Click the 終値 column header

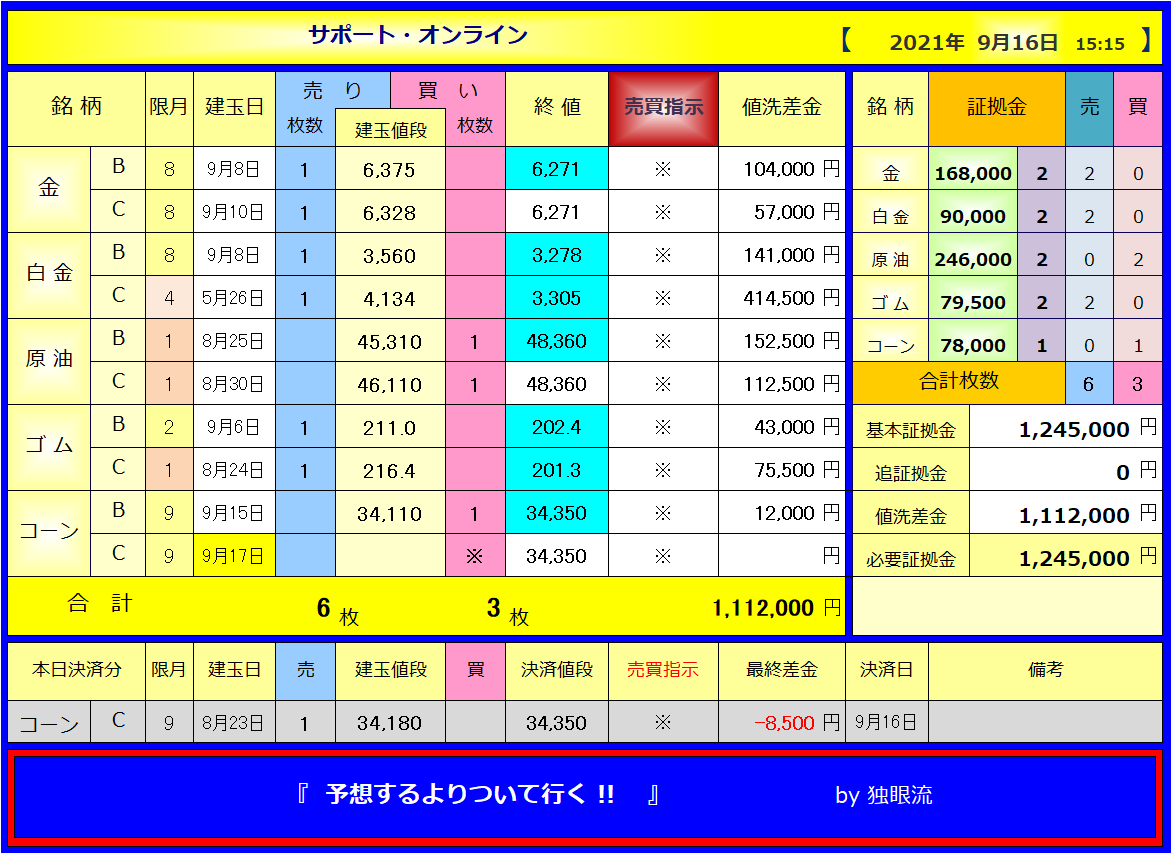click(557, 108)
